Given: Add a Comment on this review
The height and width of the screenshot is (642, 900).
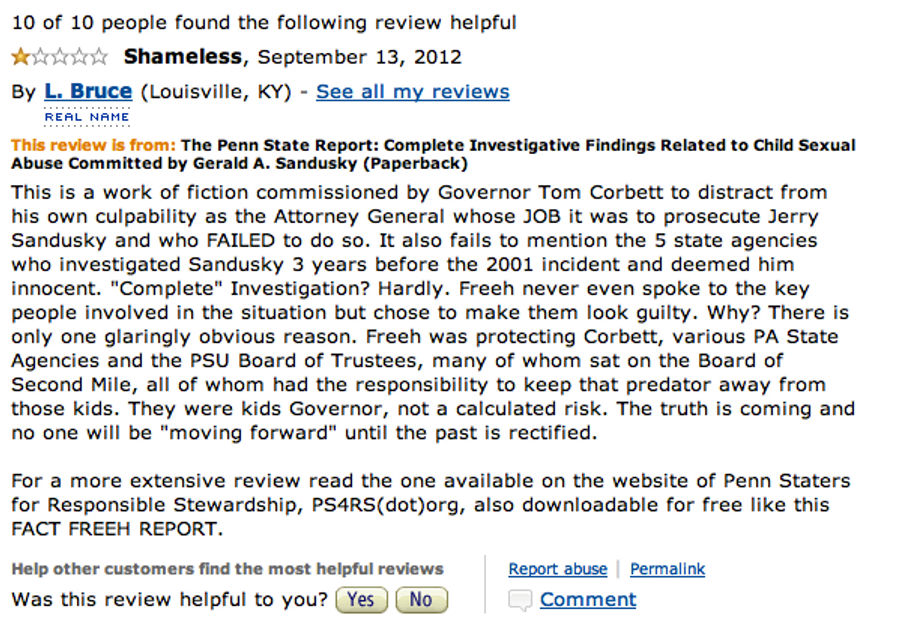Looking at the screenshot, I should 588,600.
